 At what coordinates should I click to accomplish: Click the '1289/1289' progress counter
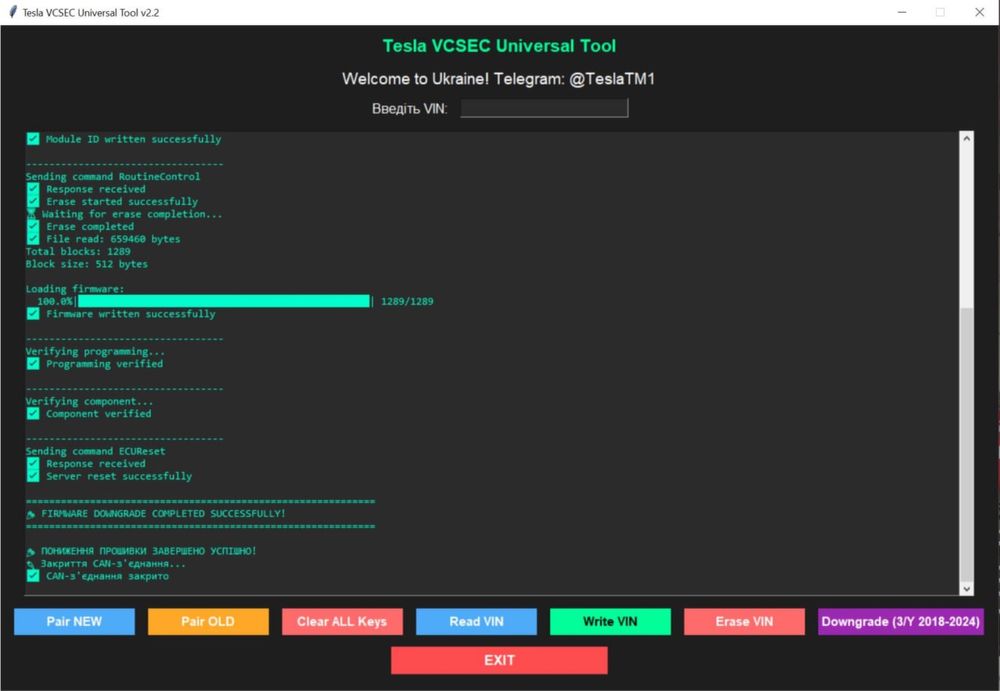coord(407,301)
